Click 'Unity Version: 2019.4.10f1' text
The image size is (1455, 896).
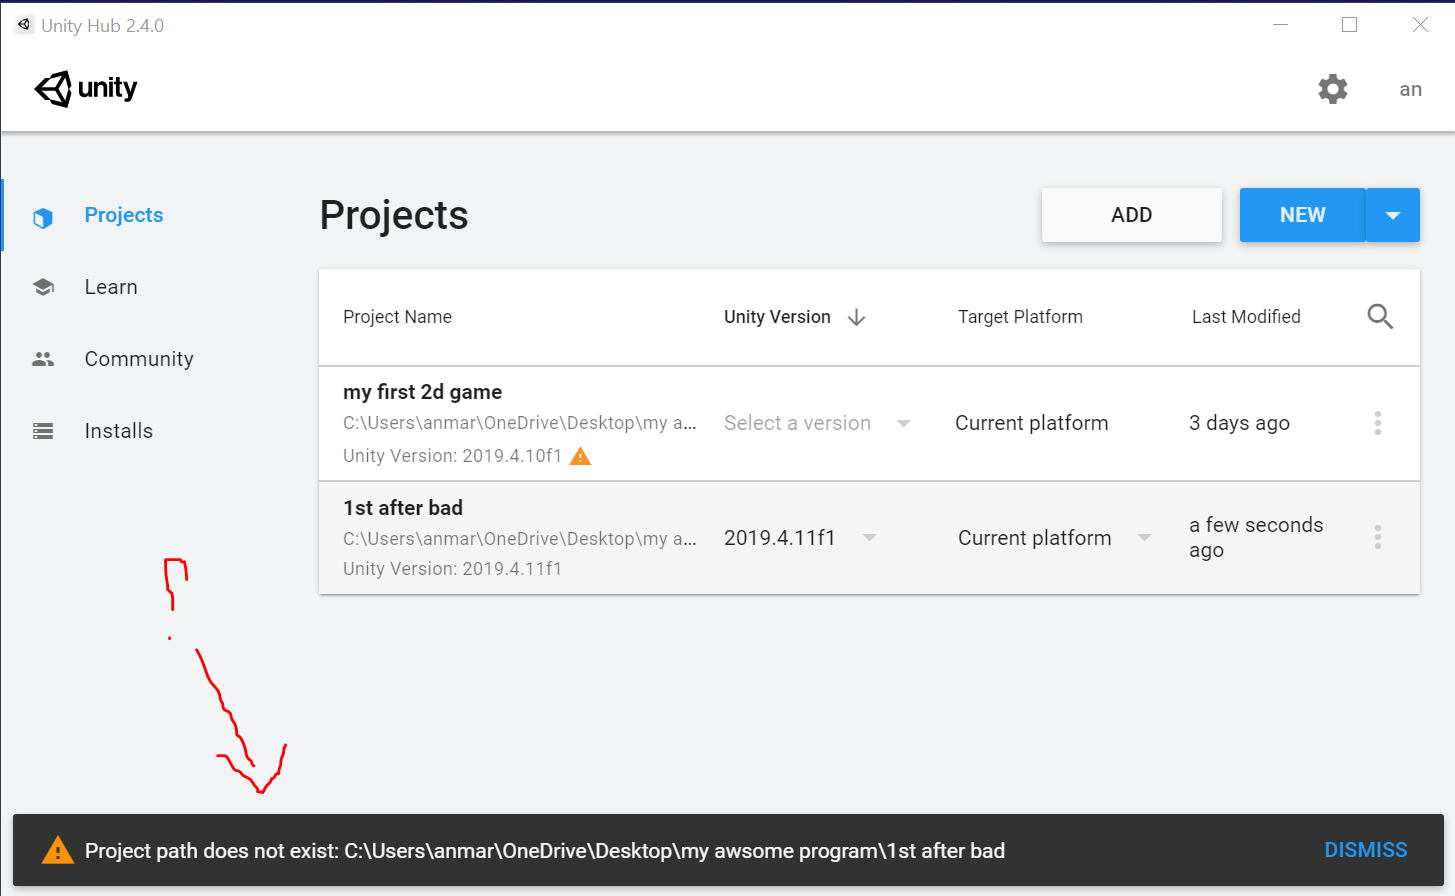[x=452, y=456]
